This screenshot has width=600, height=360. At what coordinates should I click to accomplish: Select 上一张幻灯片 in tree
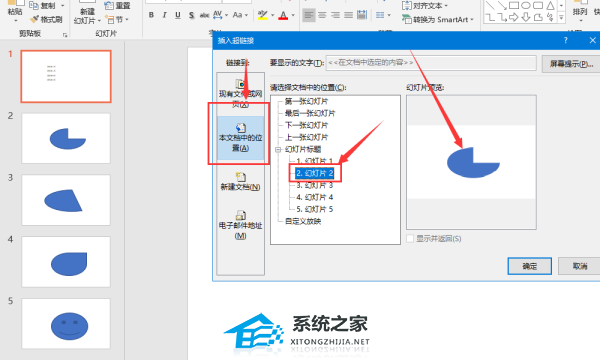tap(307, 137)
